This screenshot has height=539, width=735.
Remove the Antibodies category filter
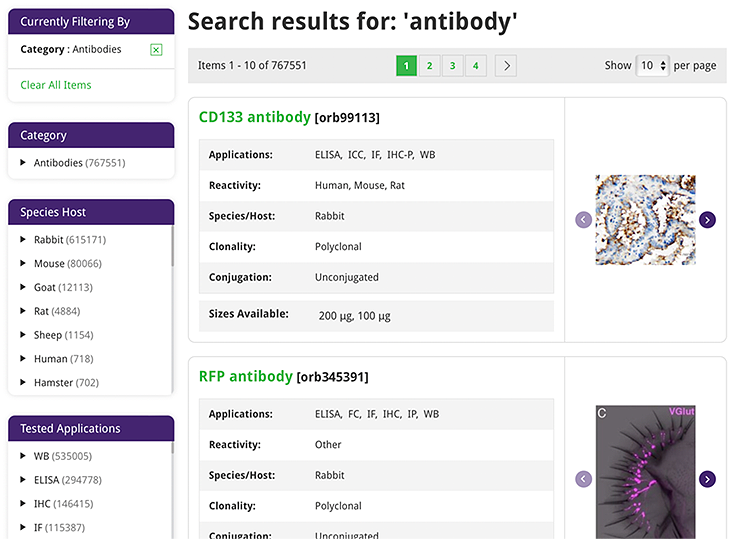156,50
